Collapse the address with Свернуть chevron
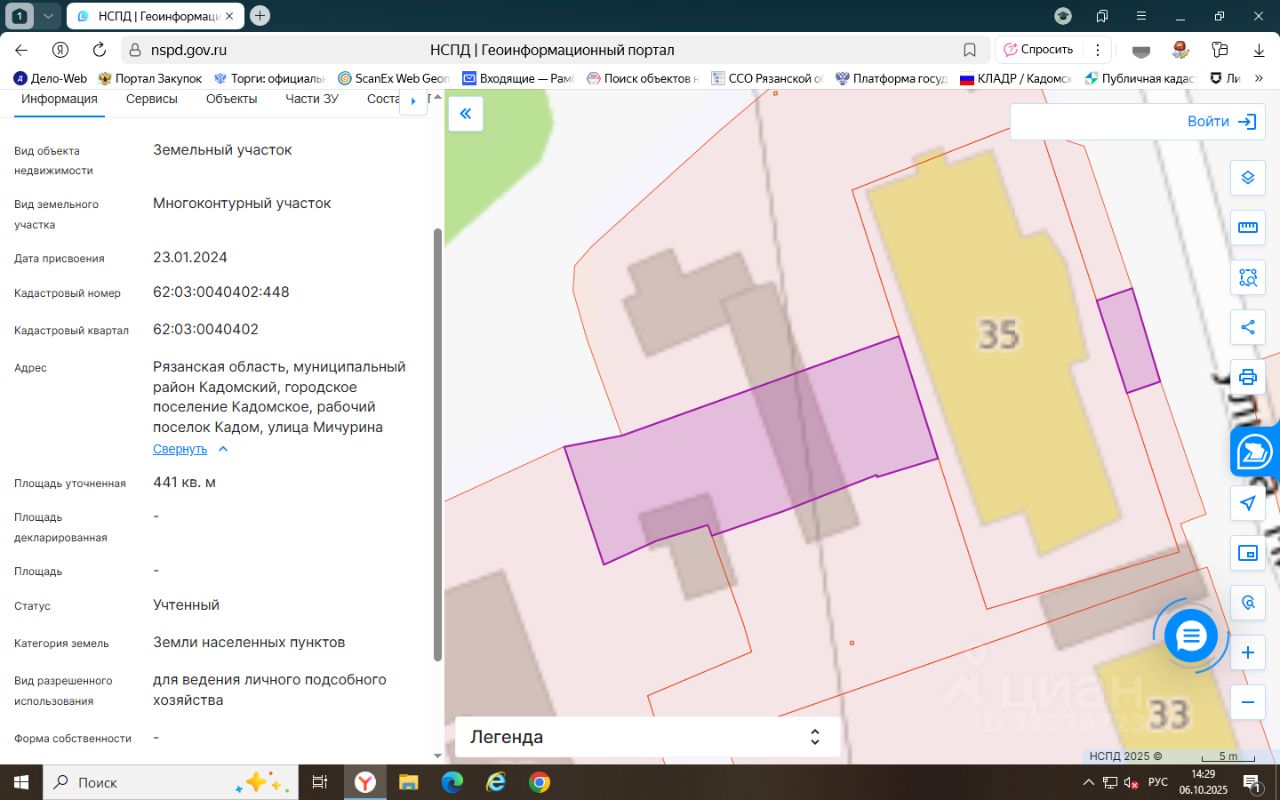 click(223, 449)
